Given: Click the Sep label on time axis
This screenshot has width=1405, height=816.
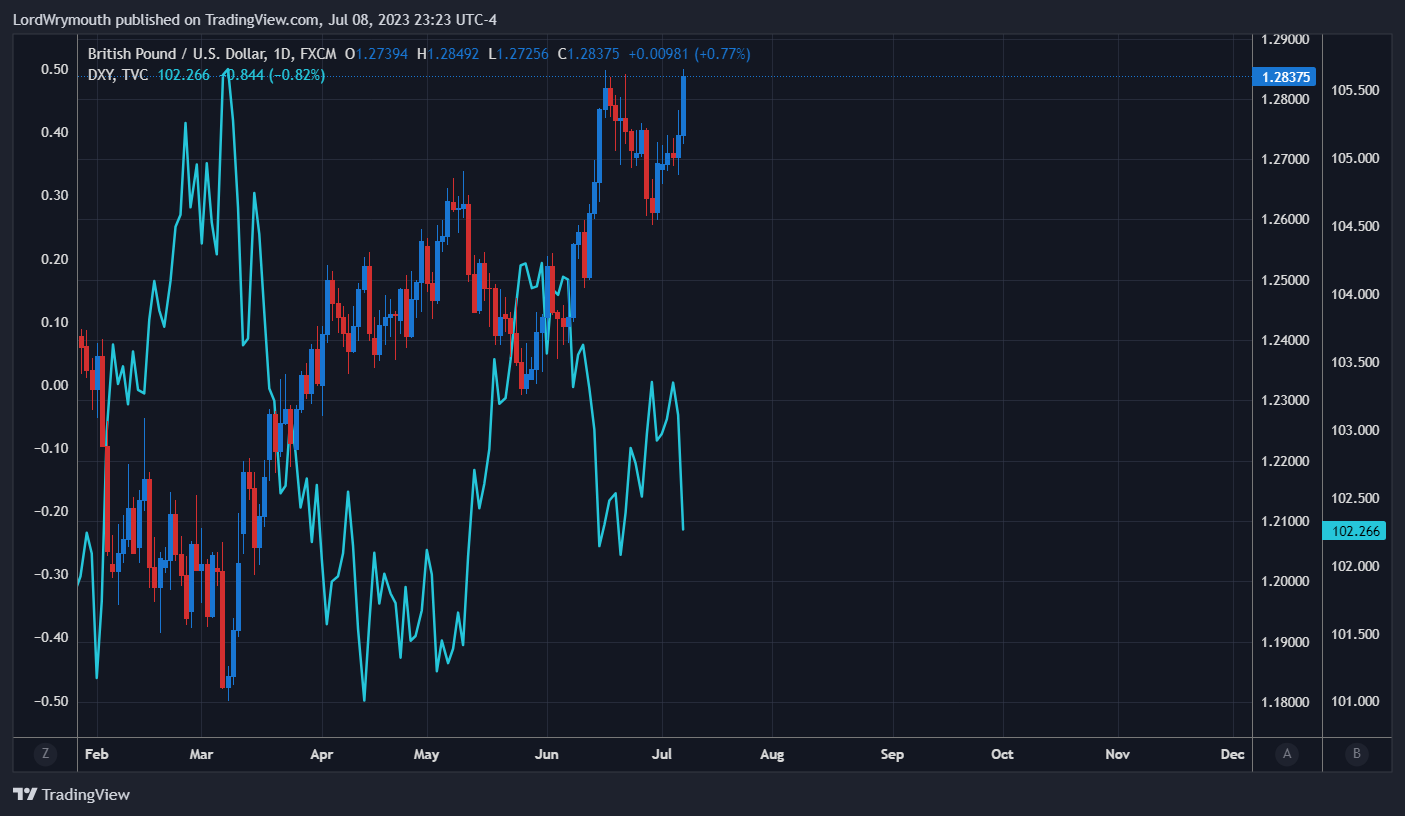Looking at the screenshot, I should coord(892,754).
